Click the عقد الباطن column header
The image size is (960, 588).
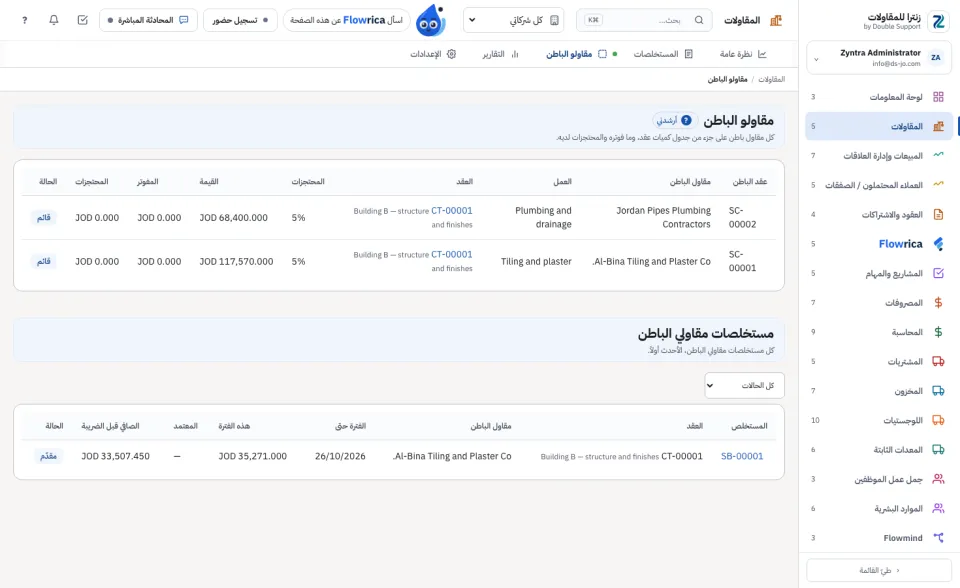point(750,182)
